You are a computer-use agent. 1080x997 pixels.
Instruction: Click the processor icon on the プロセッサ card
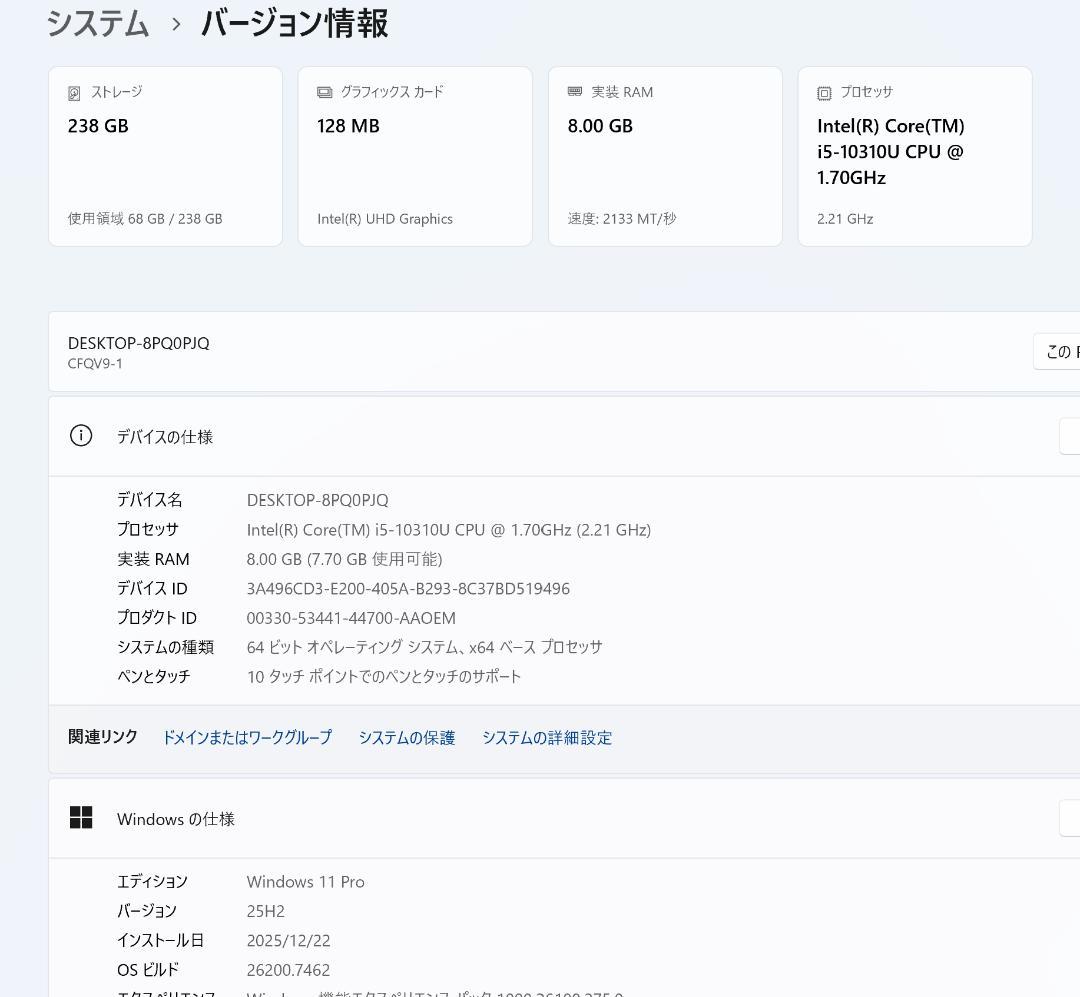tap(823, 92)
